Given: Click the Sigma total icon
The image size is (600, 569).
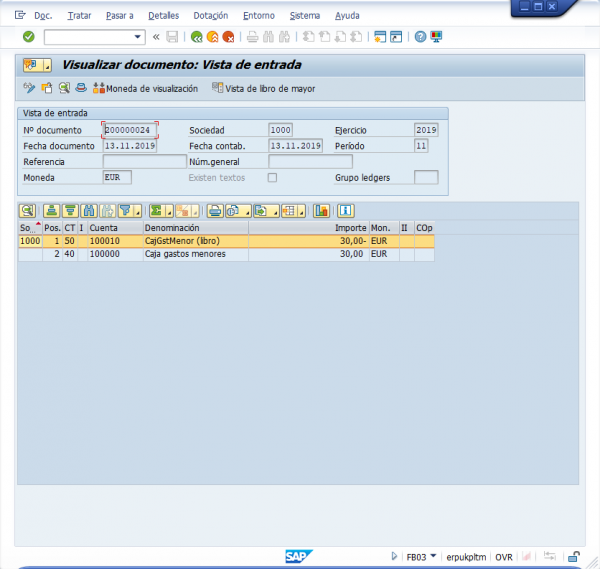Looking at the screenshot, I should point(157,211).
